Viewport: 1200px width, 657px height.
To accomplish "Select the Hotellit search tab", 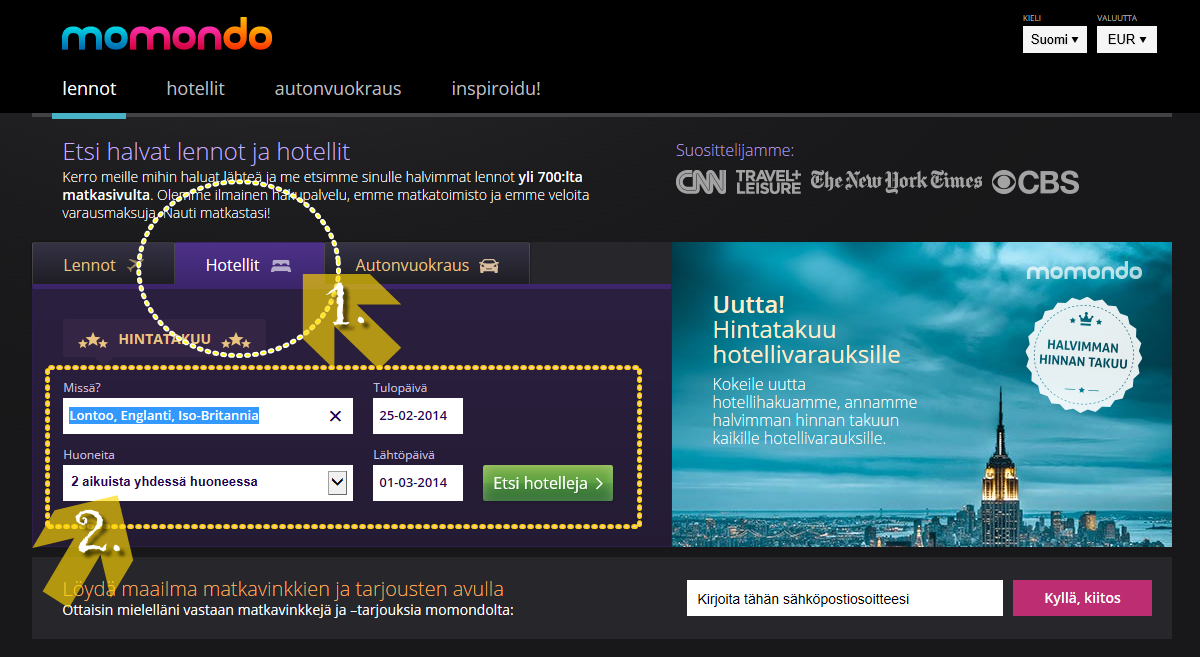I will pyautogui.click(x=250, y=265).
